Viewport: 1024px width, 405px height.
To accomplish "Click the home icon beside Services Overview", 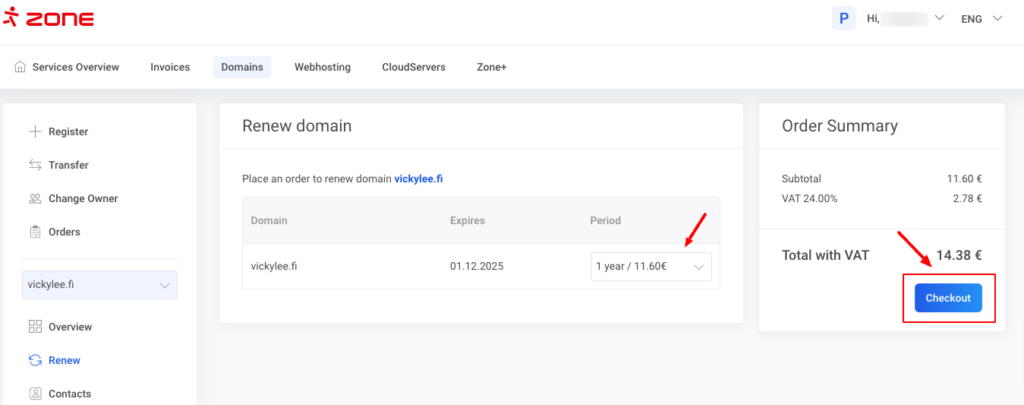I will tap(20, 67).
